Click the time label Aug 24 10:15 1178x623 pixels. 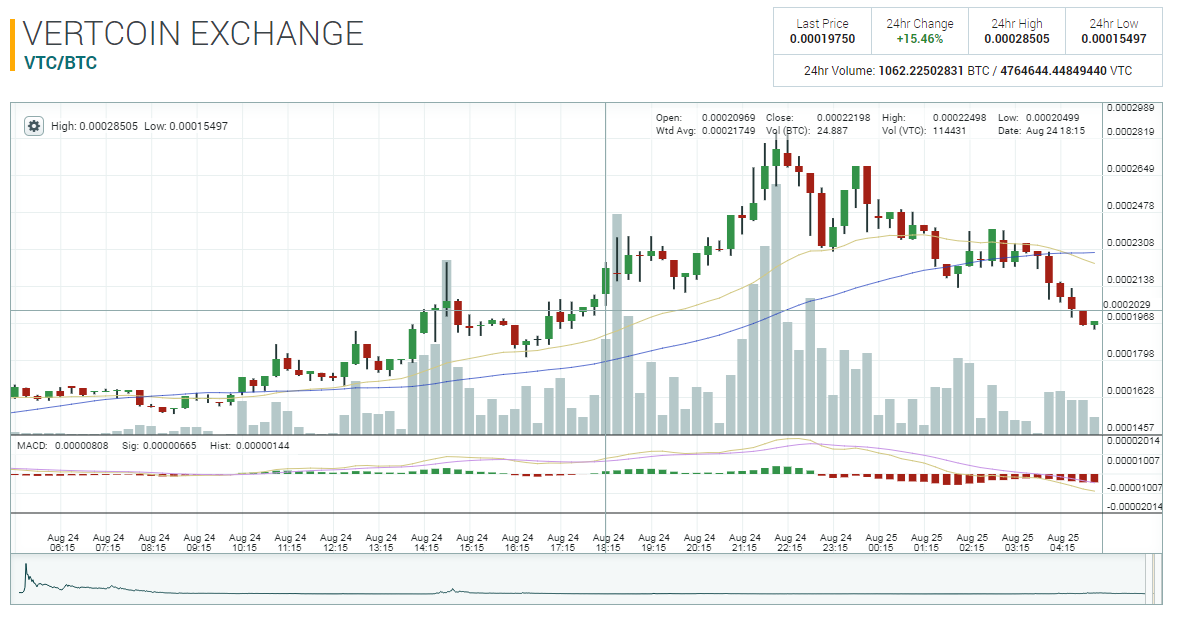point(244,543)
